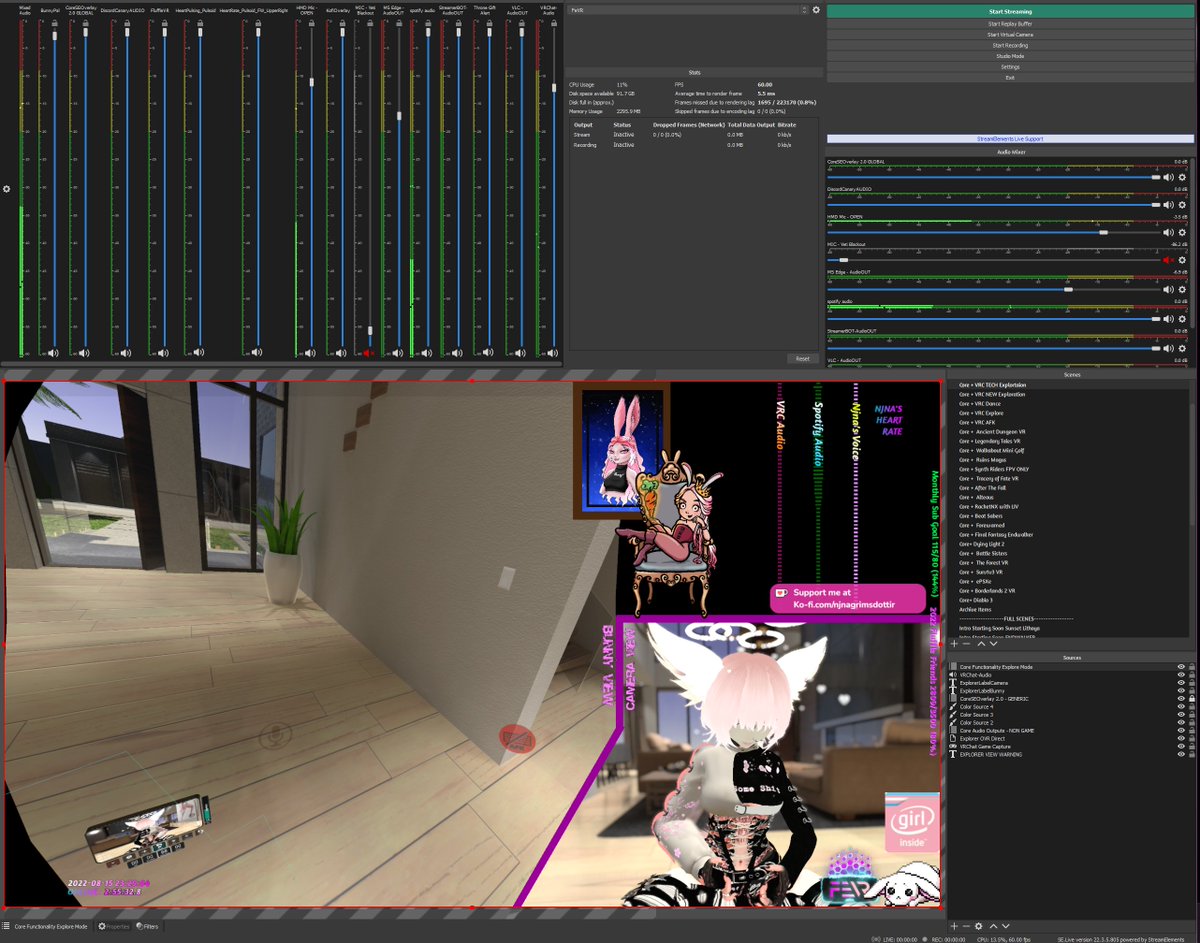Hide the VRChat-Audio source with eye icon
This screenshot has height=943, width=1200.
click(1181, 675)
